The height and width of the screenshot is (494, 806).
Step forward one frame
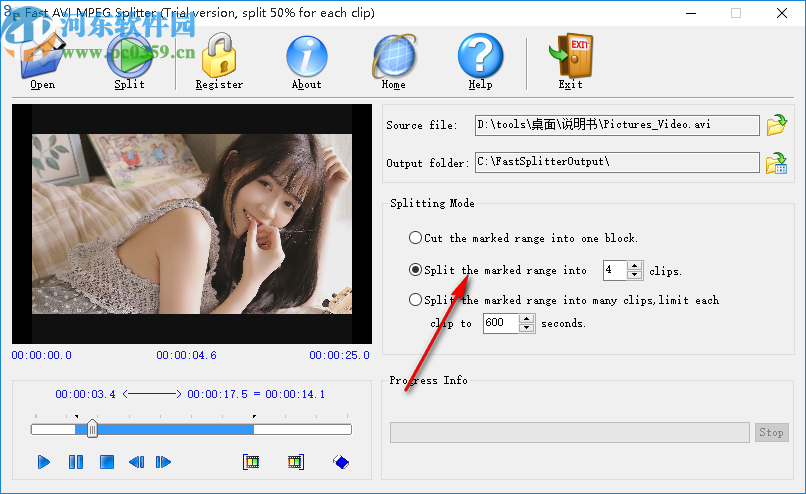click(x=163, y=462)
